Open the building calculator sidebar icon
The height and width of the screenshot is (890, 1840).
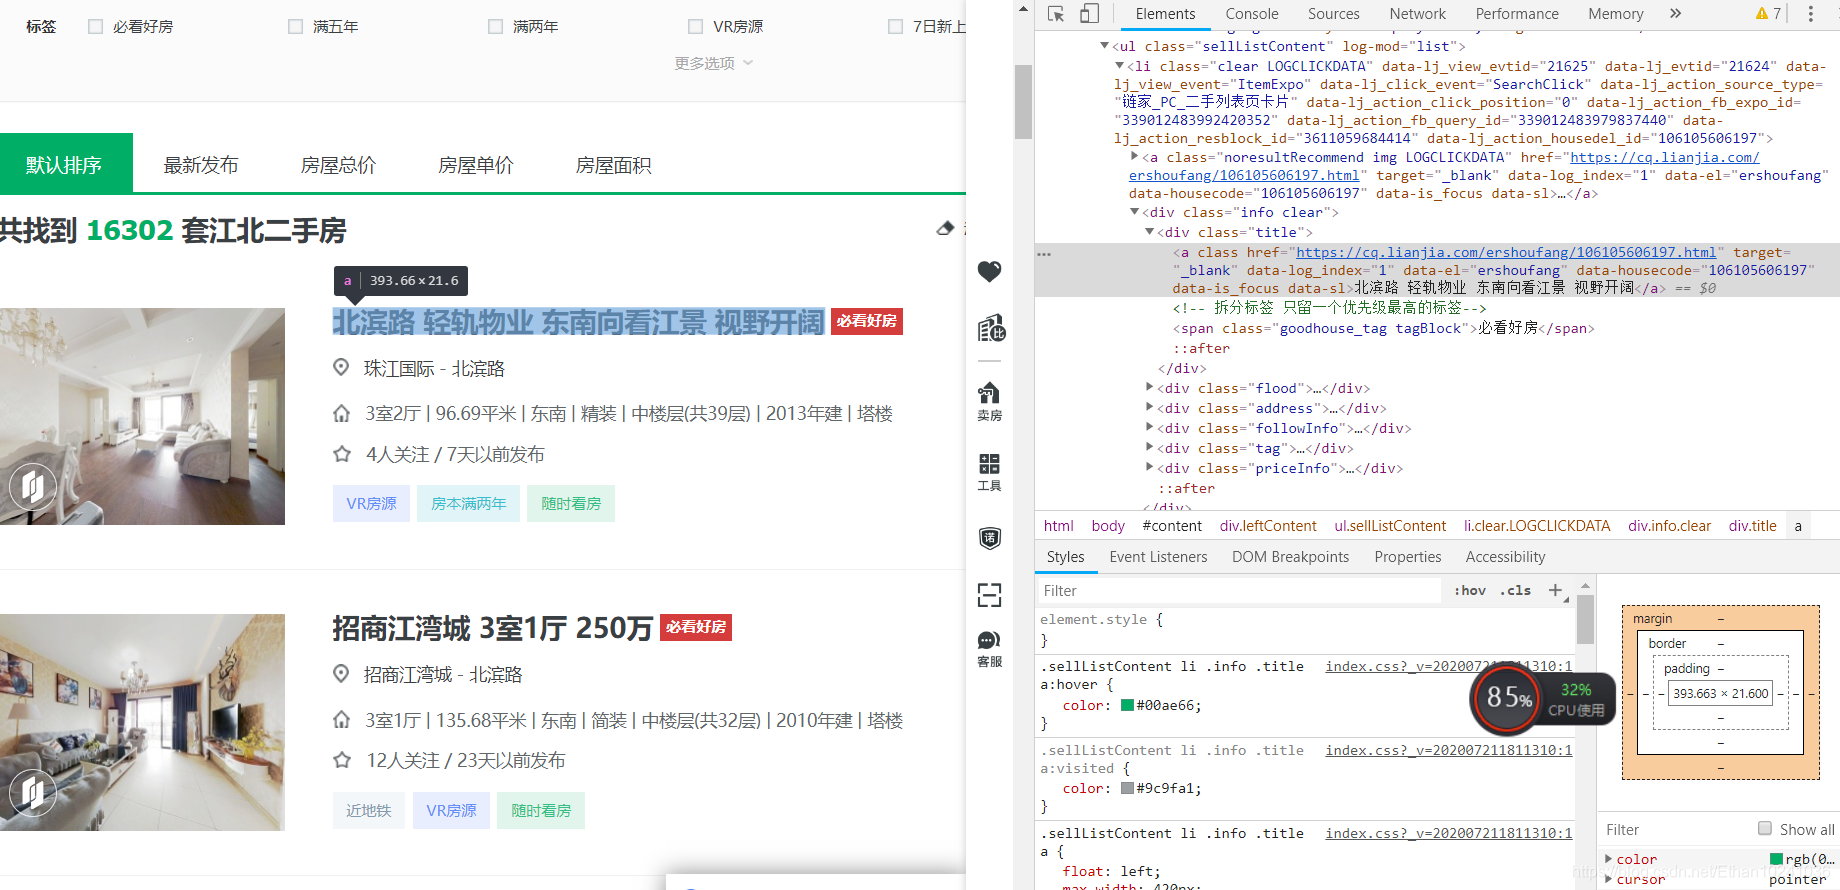tap(990, 328)
